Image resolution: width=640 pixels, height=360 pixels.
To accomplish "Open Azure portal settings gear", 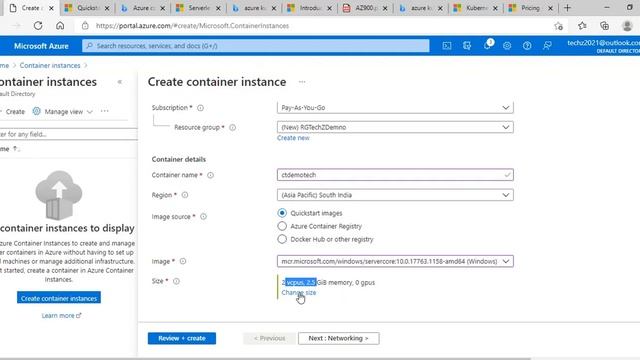I will pos(507,46).
